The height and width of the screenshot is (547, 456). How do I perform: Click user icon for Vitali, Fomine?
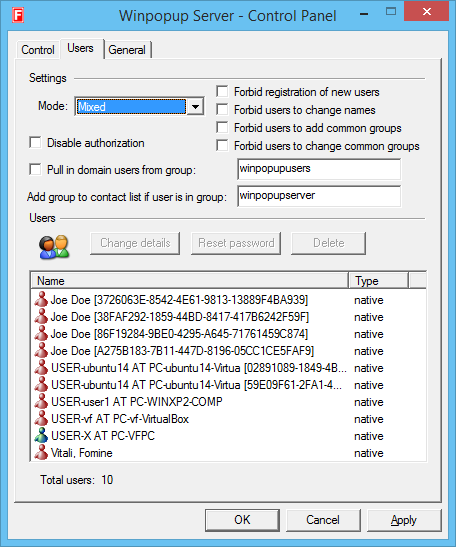pyautogui.click(x=41, y=452)
